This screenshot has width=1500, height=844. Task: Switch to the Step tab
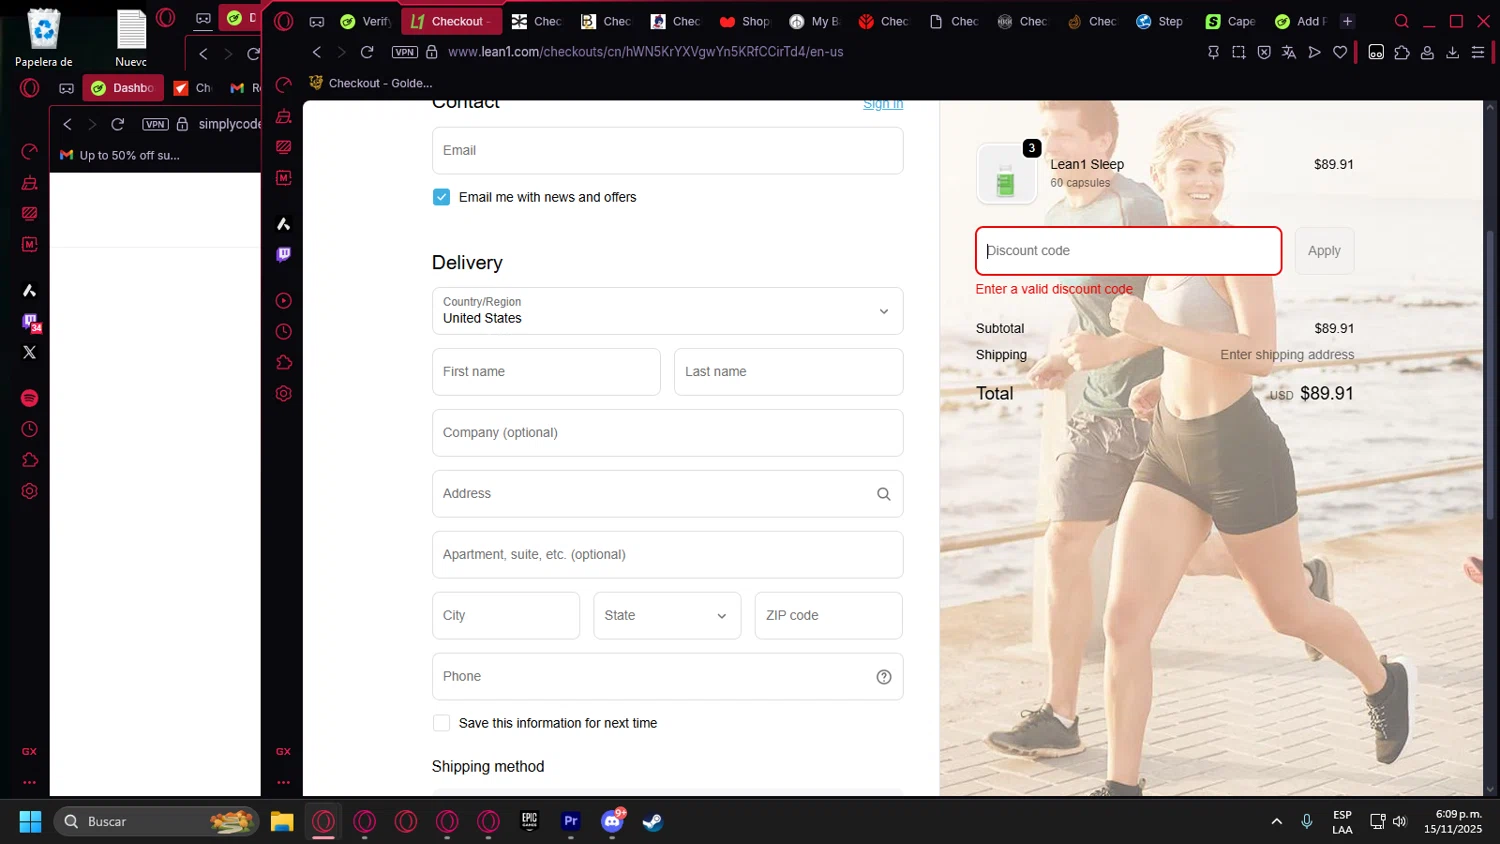click(x=1160, y=21)
